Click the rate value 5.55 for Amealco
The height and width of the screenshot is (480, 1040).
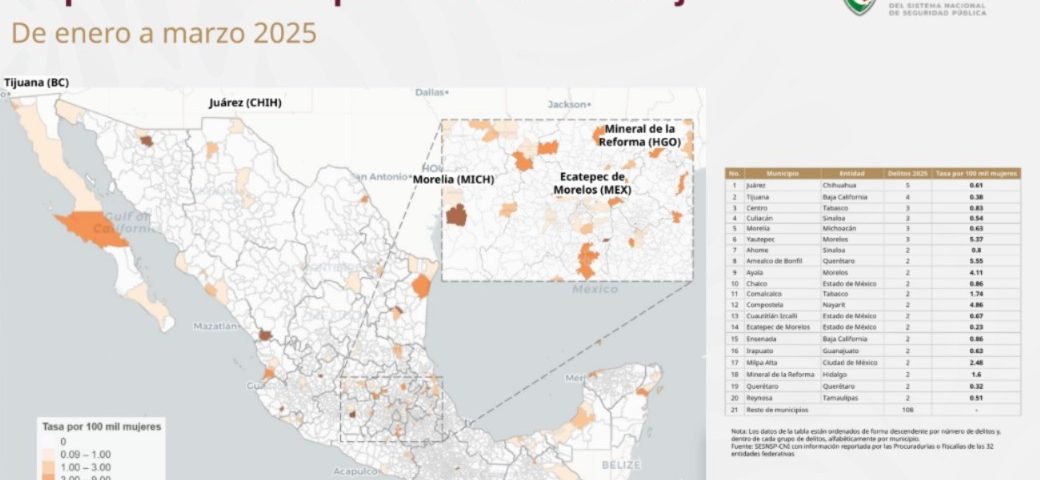tap(976, 261)
